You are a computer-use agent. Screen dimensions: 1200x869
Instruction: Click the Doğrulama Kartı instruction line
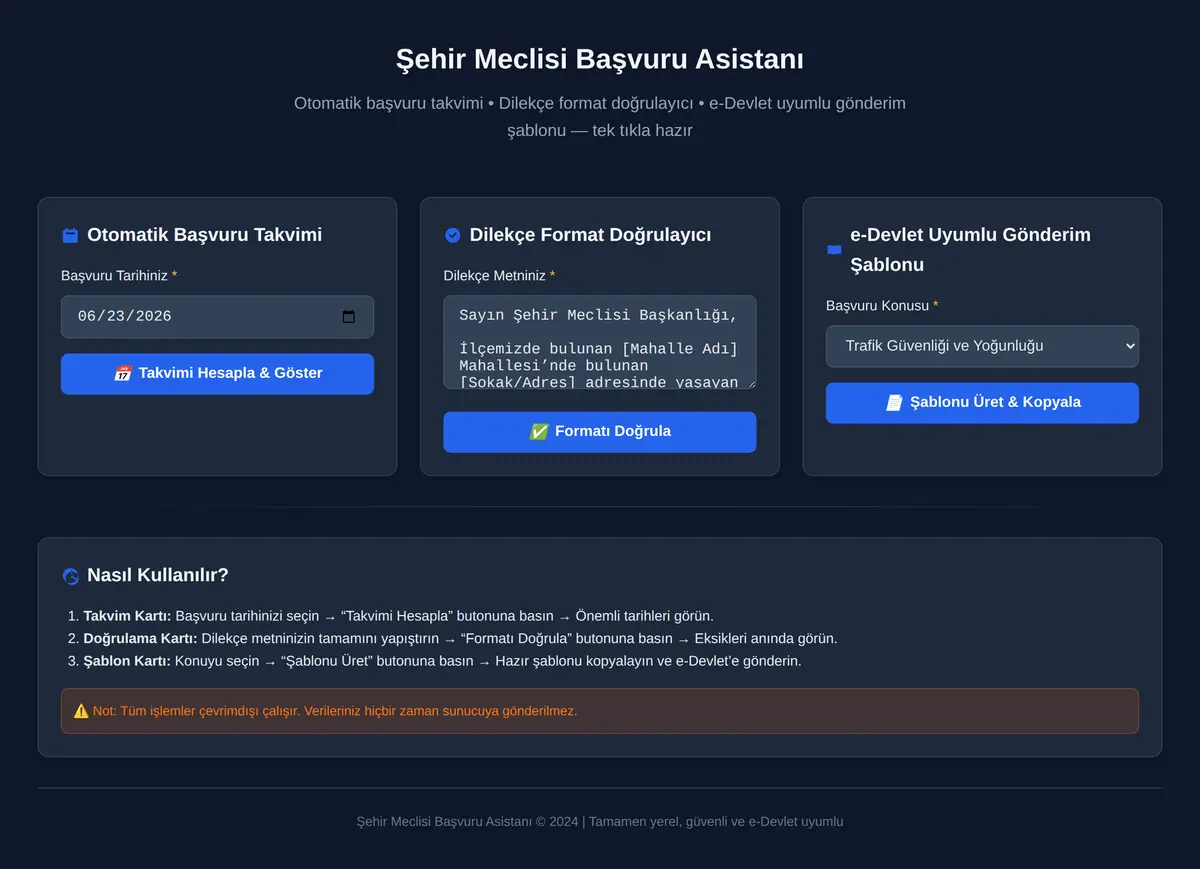pyautogui.click(x=460, y=638)
